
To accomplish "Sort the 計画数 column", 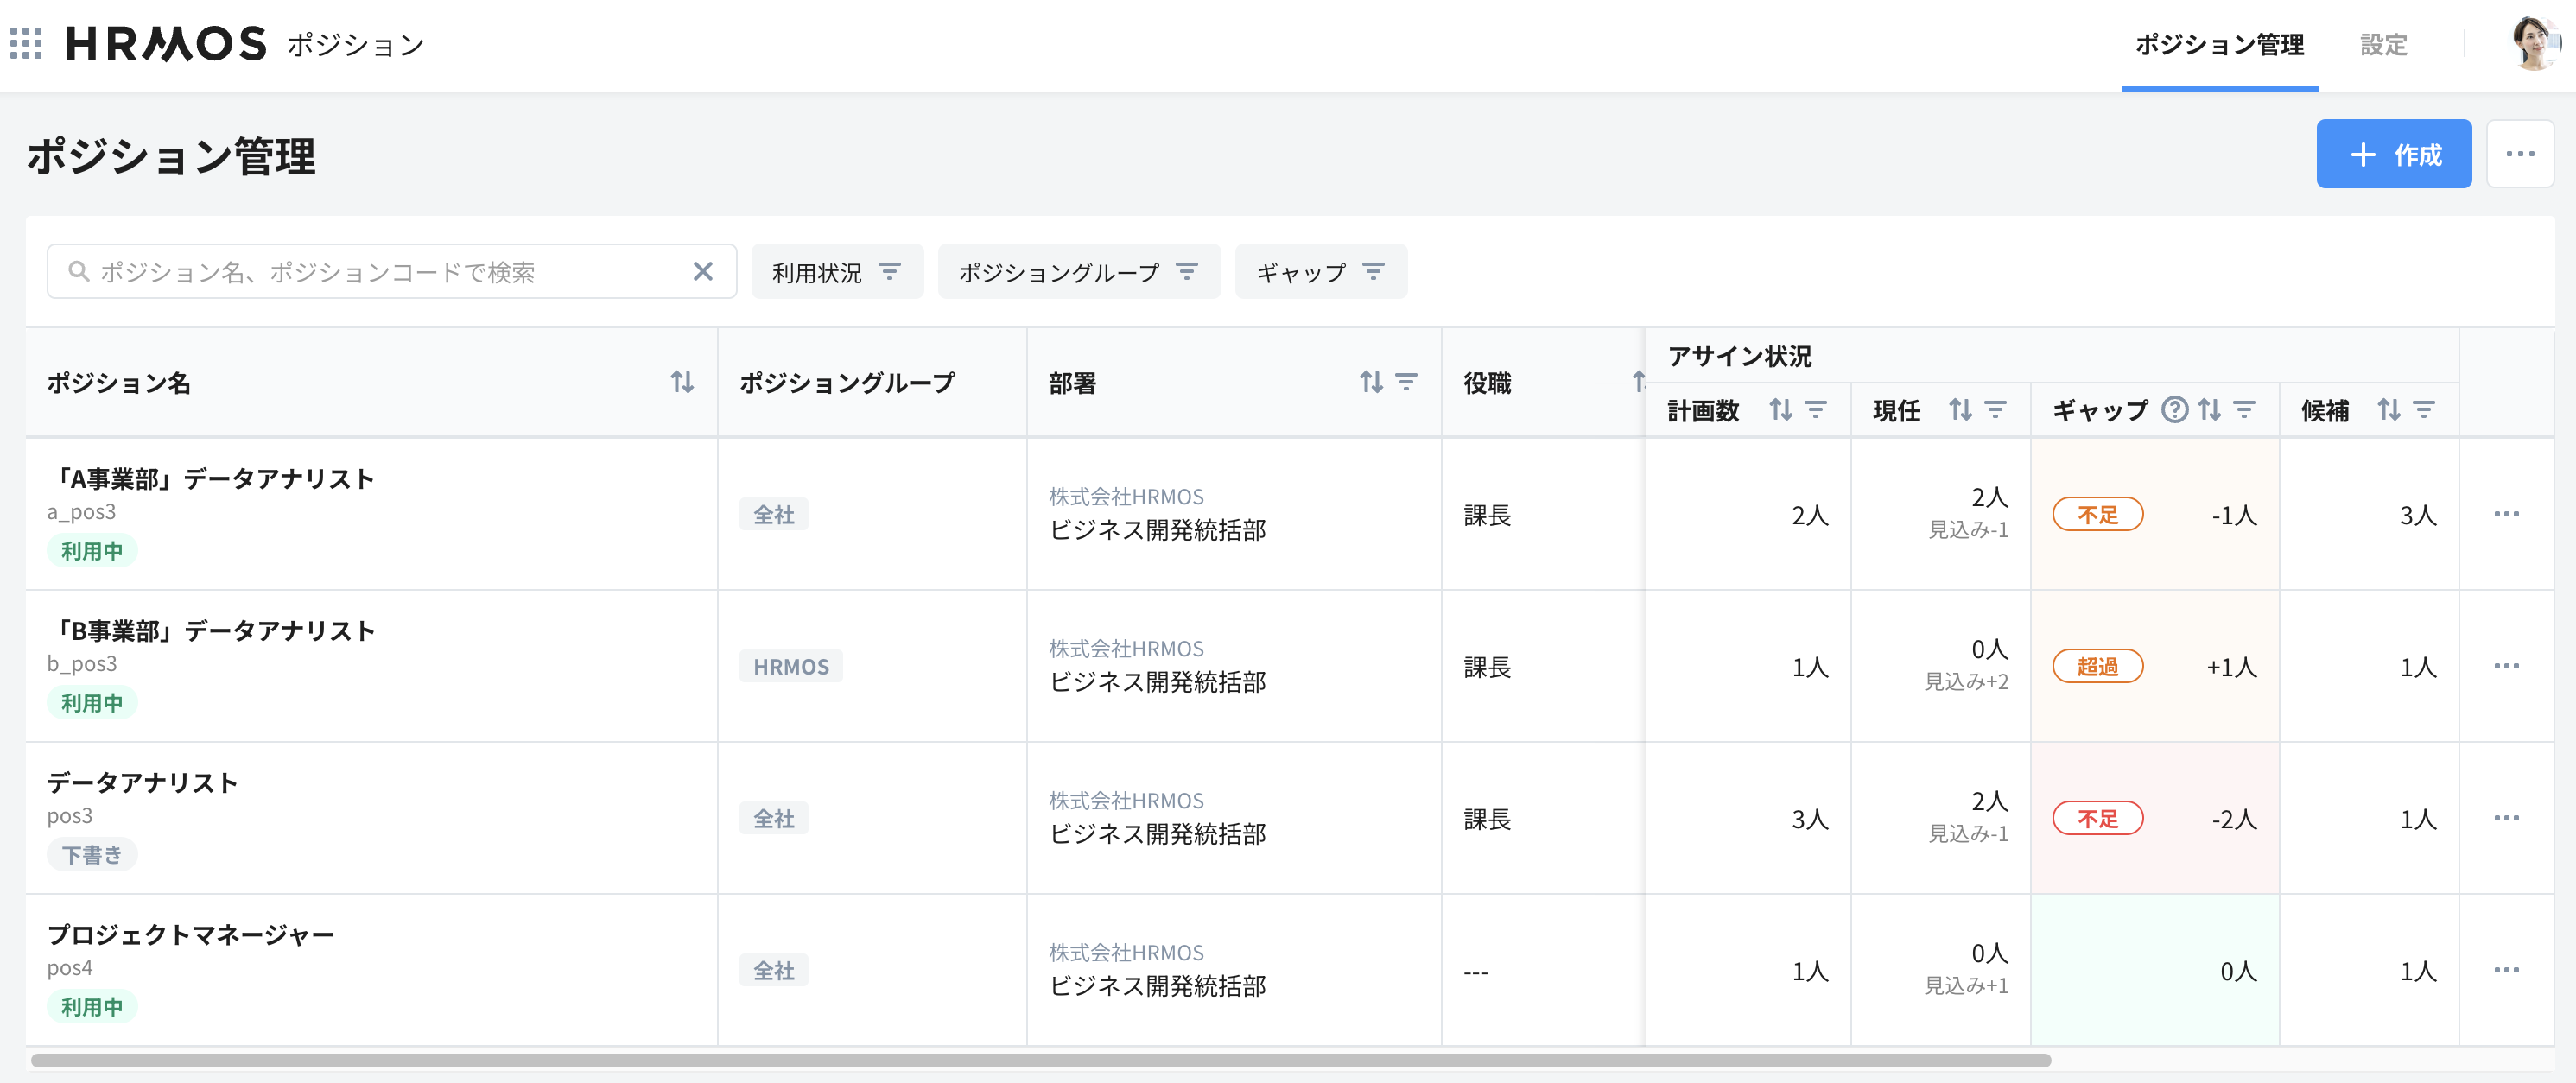I will pyautogui.click(x=1781, y=410).
